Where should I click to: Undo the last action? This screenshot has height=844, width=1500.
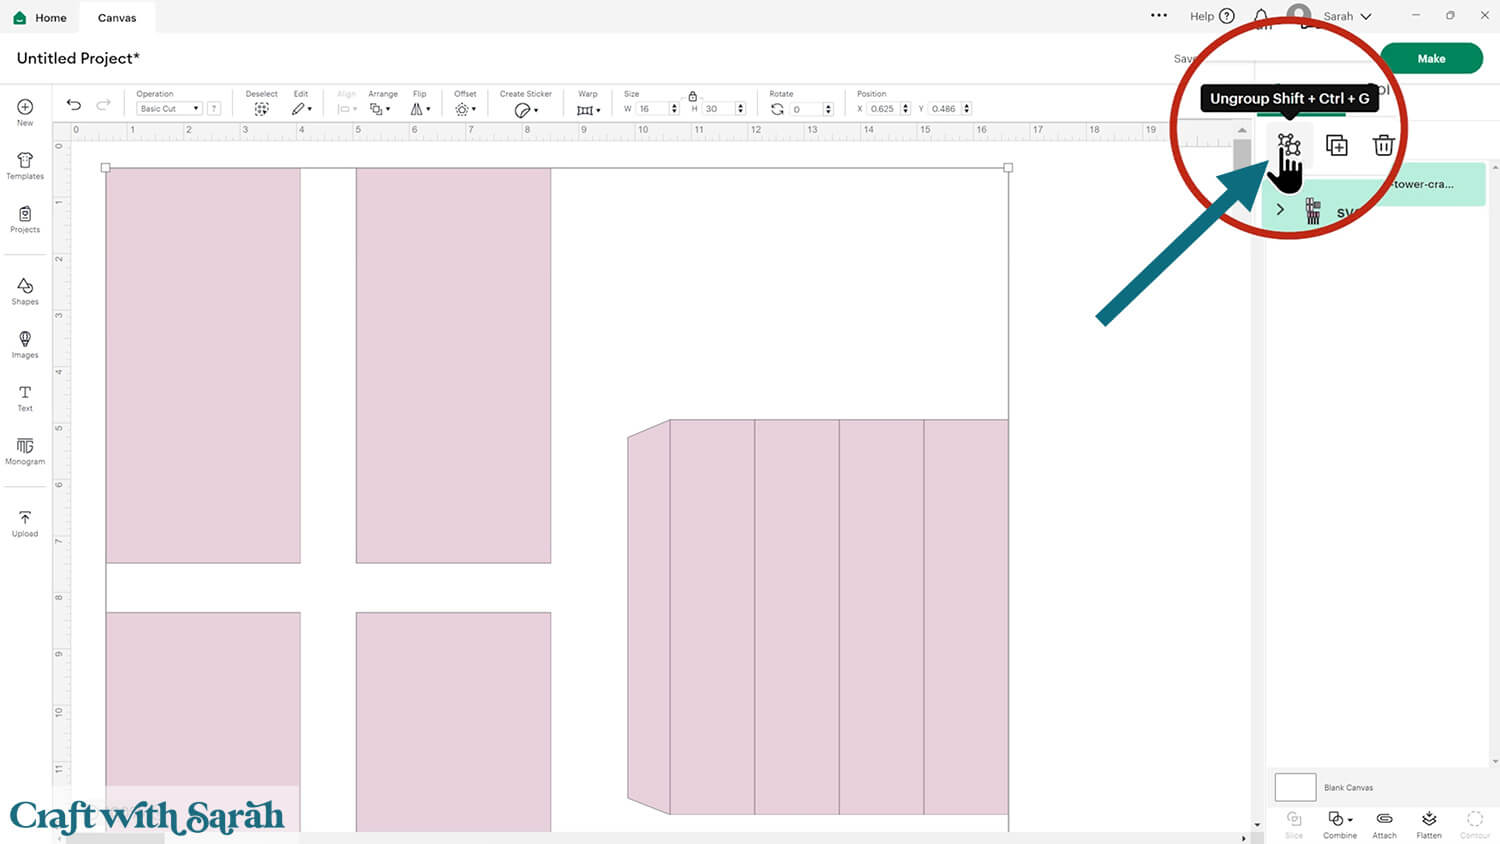coord(74,105)
